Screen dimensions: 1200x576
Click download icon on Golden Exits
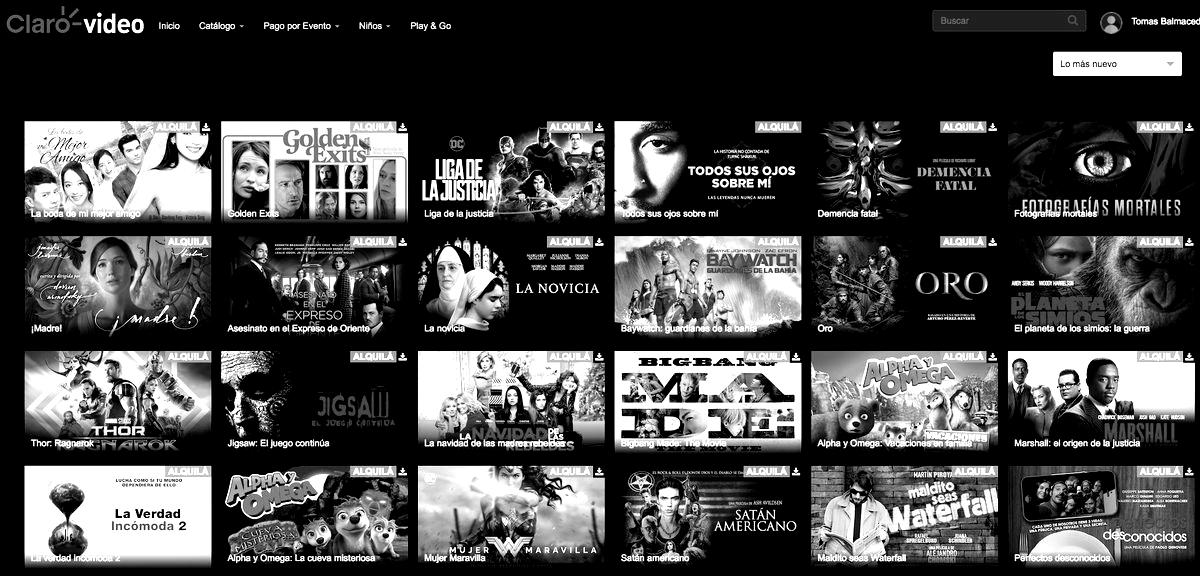401,128
